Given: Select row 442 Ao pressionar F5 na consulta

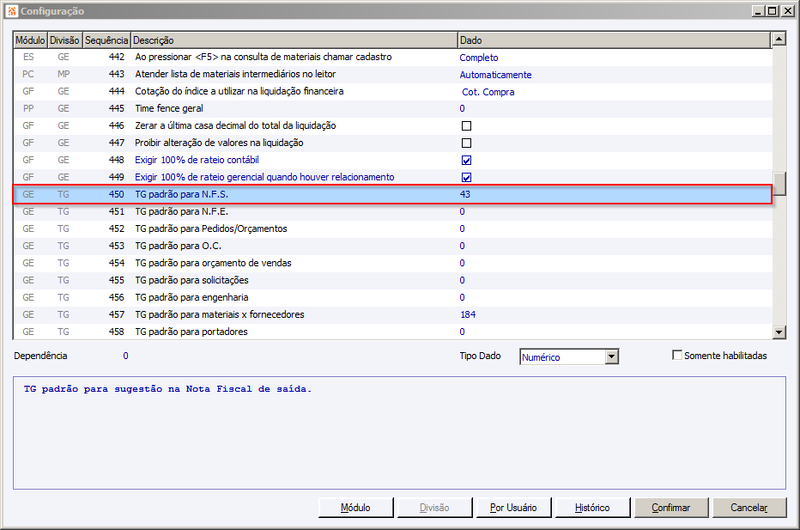Looking at the screenshot, I should pyautogui.click(x=392, y=57).
